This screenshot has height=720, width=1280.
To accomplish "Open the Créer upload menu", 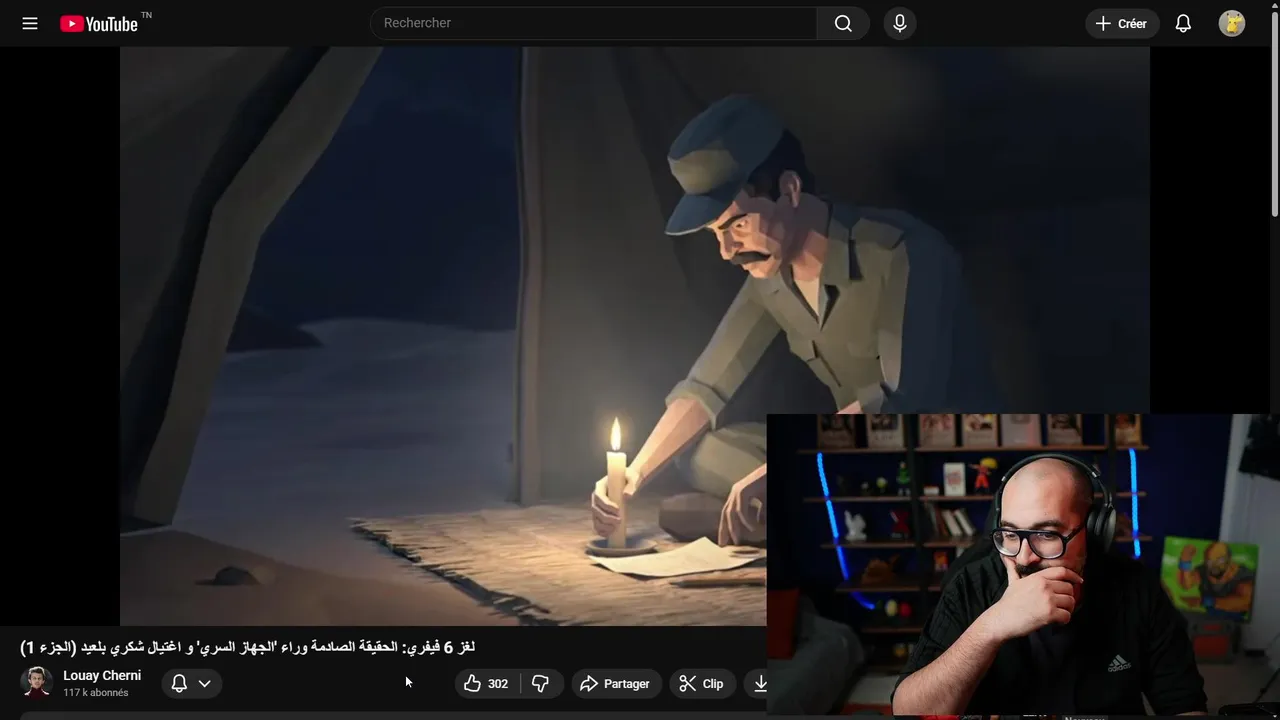I will point(1122,23).
